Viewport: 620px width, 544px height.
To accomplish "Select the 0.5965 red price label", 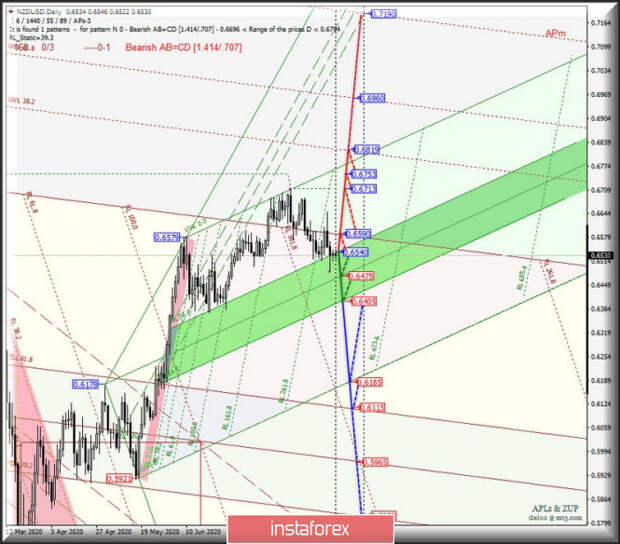I will 375,462.
